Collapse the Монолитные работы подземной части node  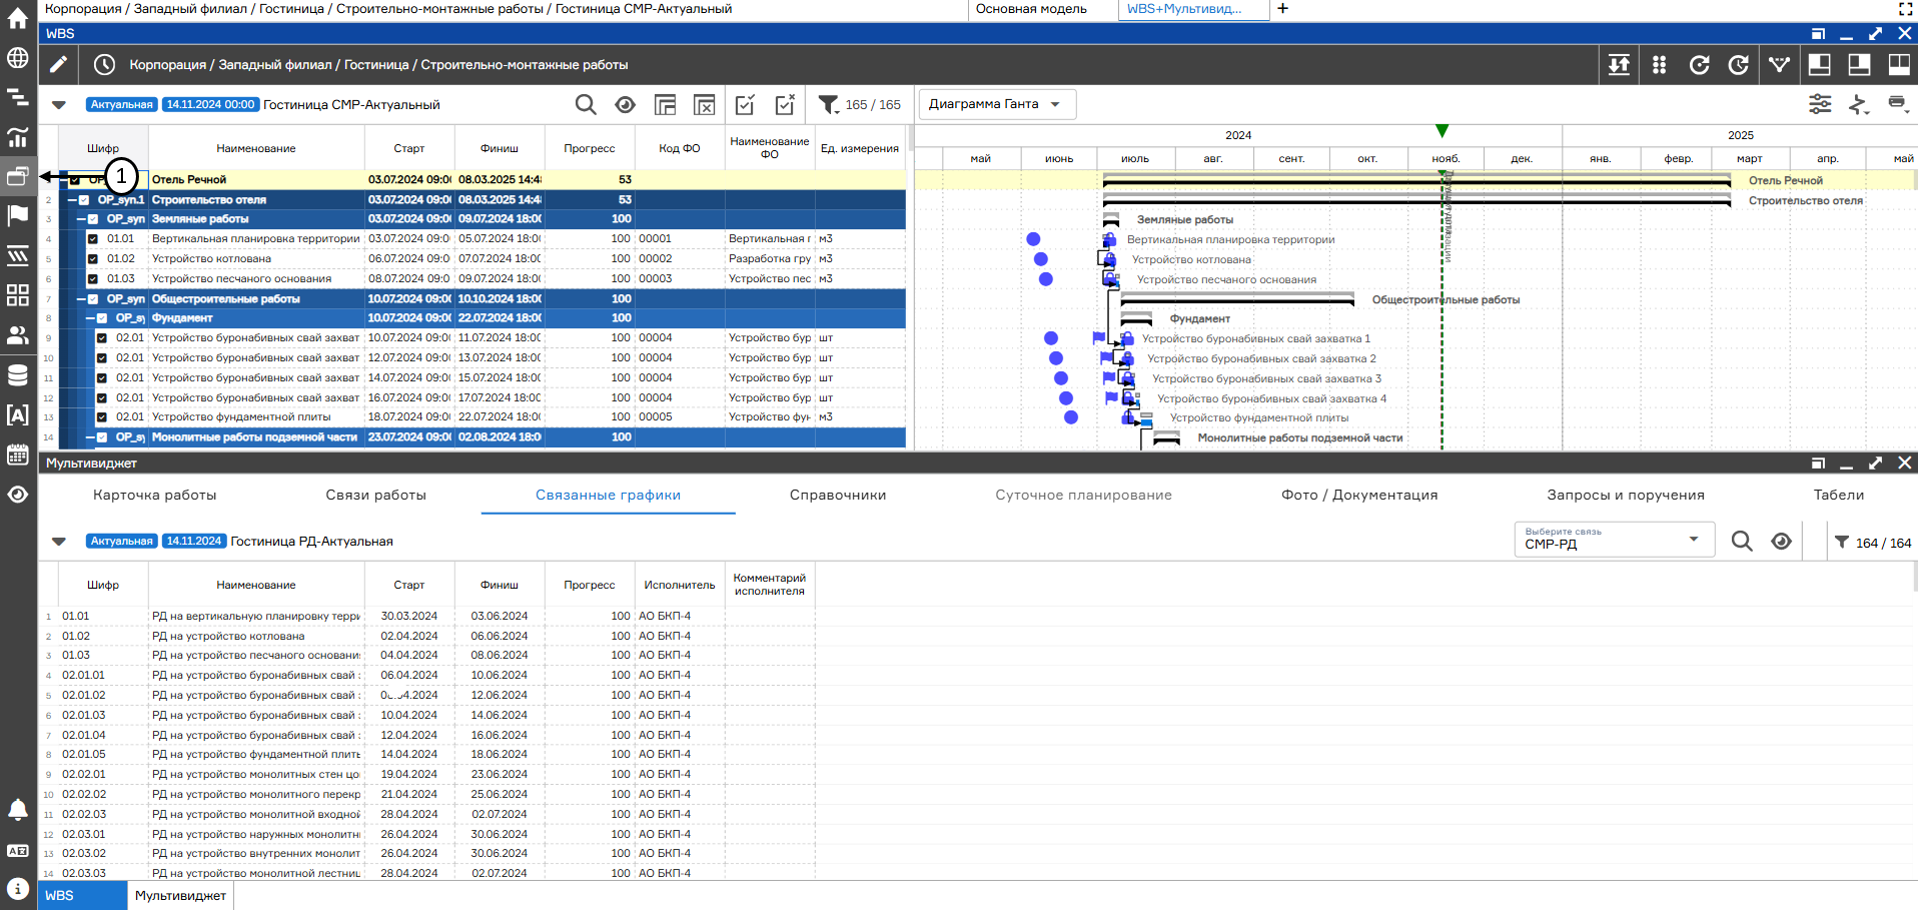point(90,437)
